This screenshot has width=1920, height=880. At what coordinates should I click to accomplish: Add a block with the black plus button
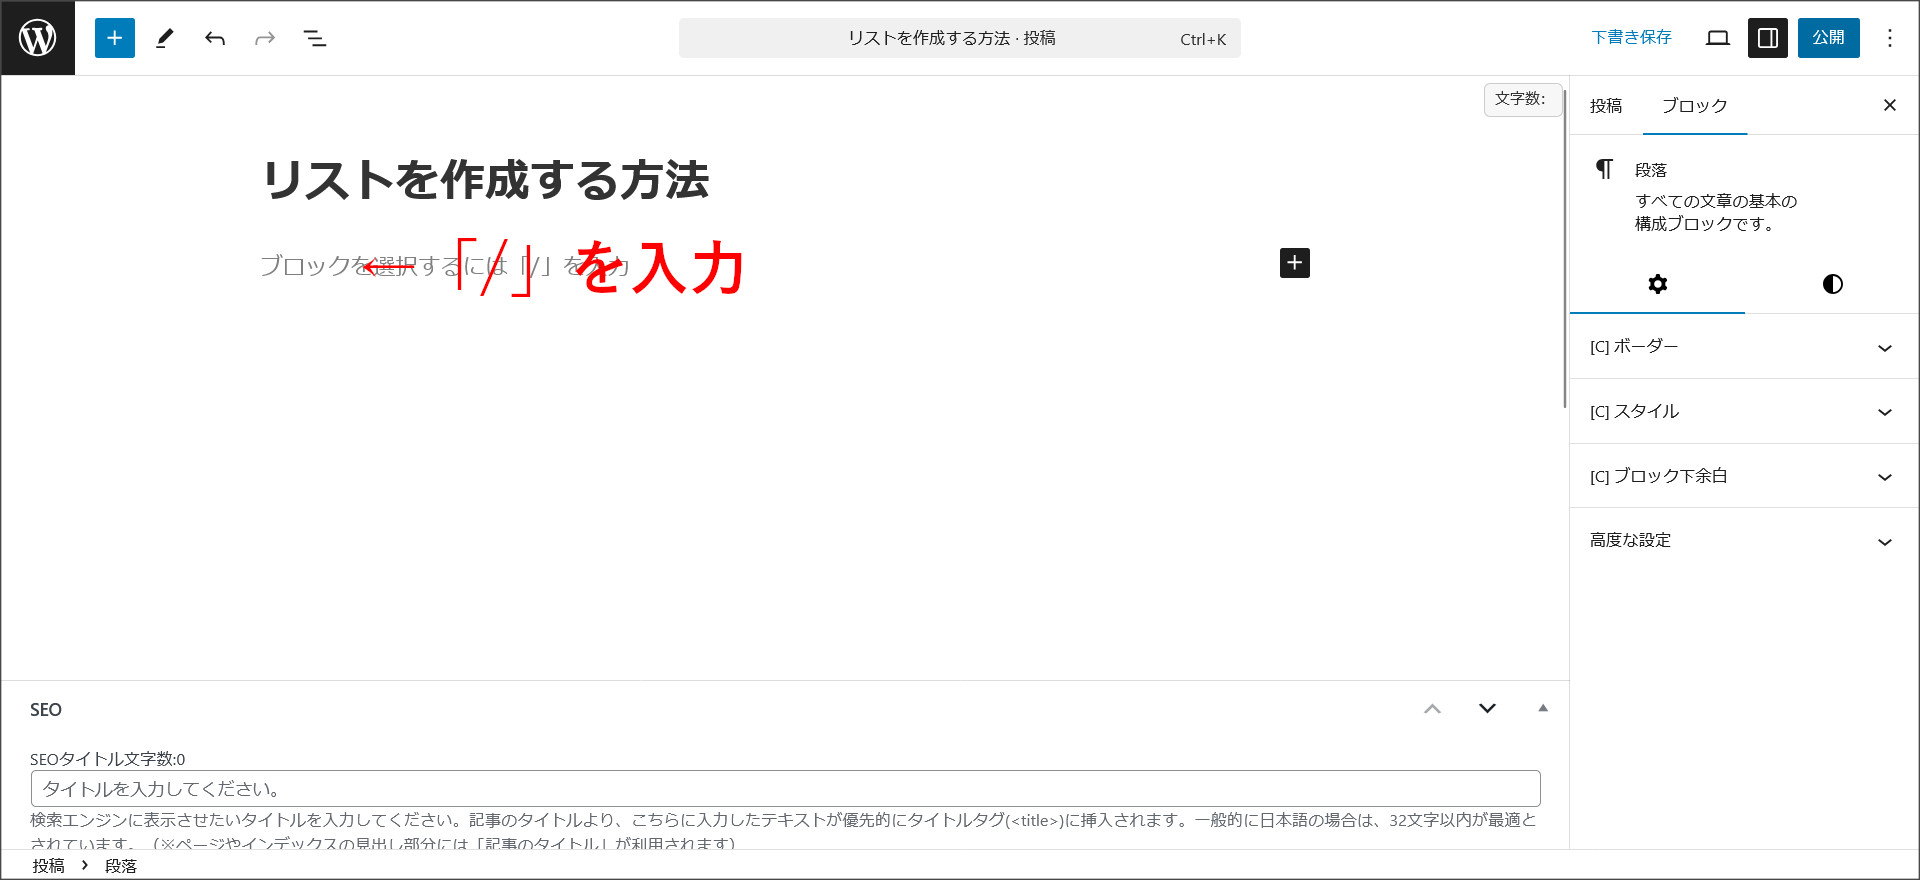pos(1295,263)
